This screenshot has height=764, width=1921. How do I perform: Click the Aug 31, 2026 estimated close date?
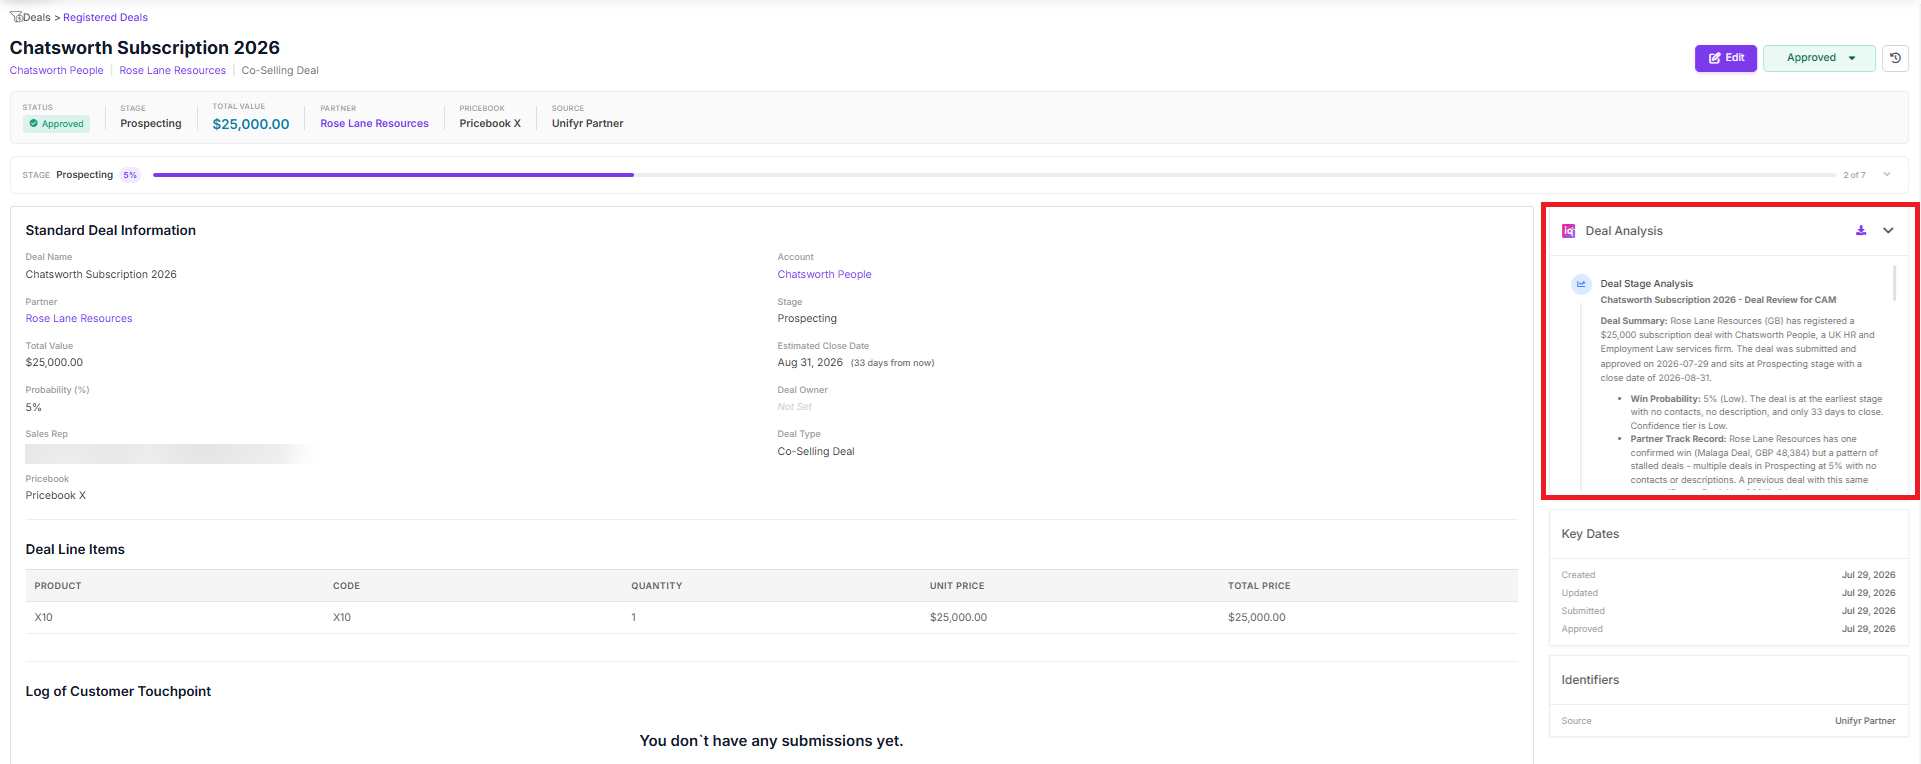click(810, 363)
